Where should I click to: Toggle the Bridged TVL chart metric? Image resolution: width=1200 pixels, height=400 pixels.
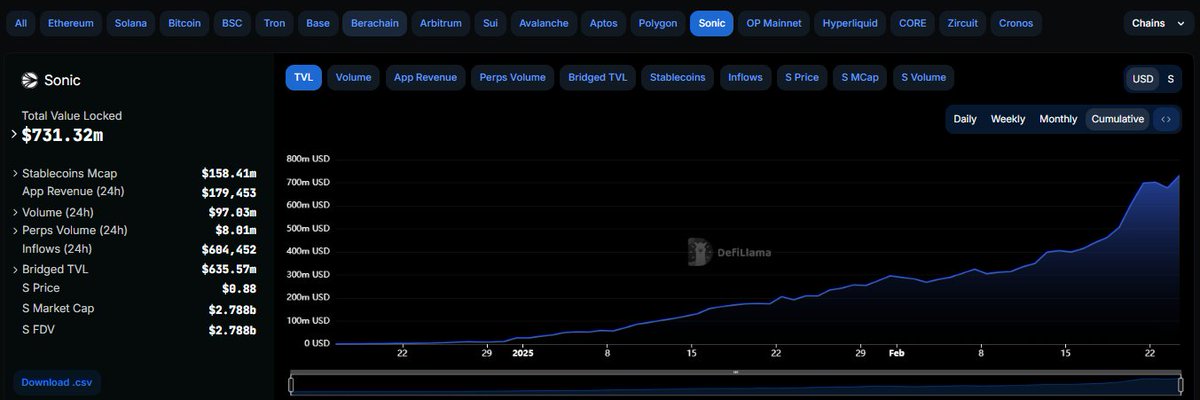coord(597,77)
